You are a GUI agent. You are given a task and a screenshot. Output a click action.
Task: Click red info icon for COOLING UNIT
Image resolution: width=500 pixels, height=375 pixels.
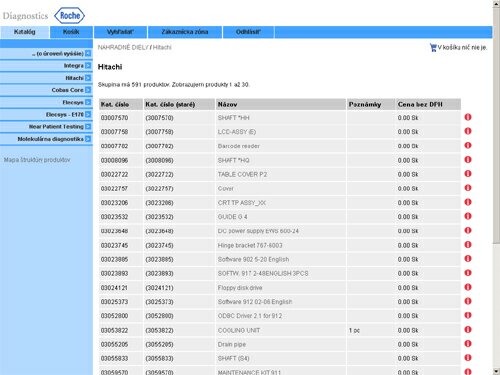pos(468,330)
